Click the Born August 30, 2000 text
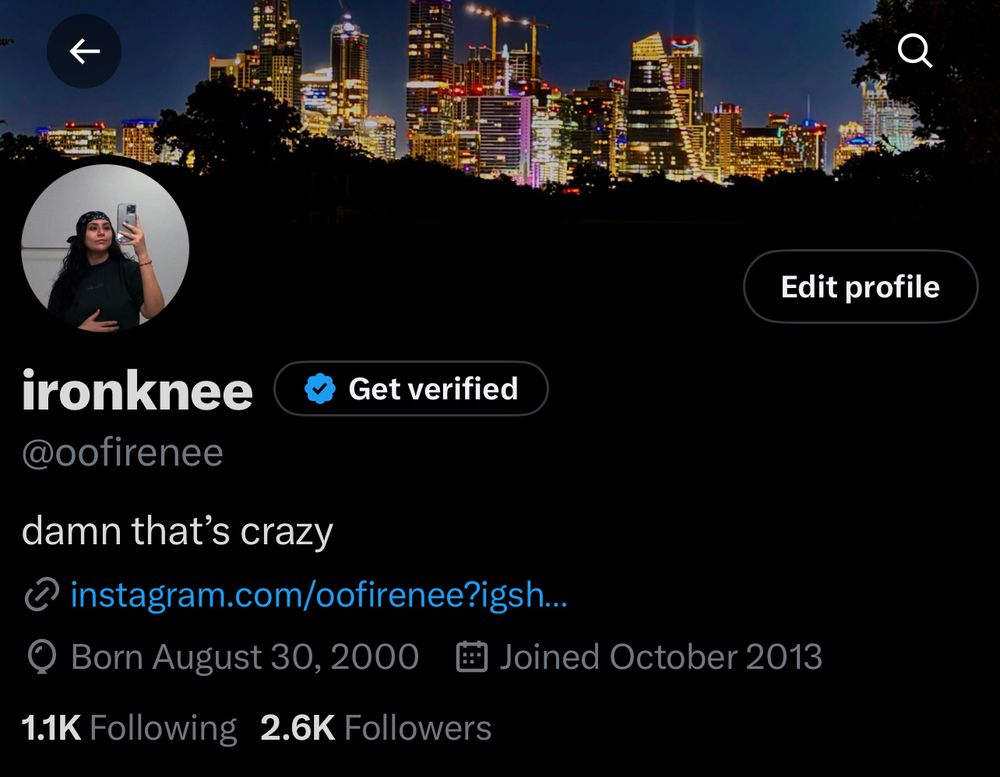Viewport: 1000px width, 777px height. click(x=245, y=657)
